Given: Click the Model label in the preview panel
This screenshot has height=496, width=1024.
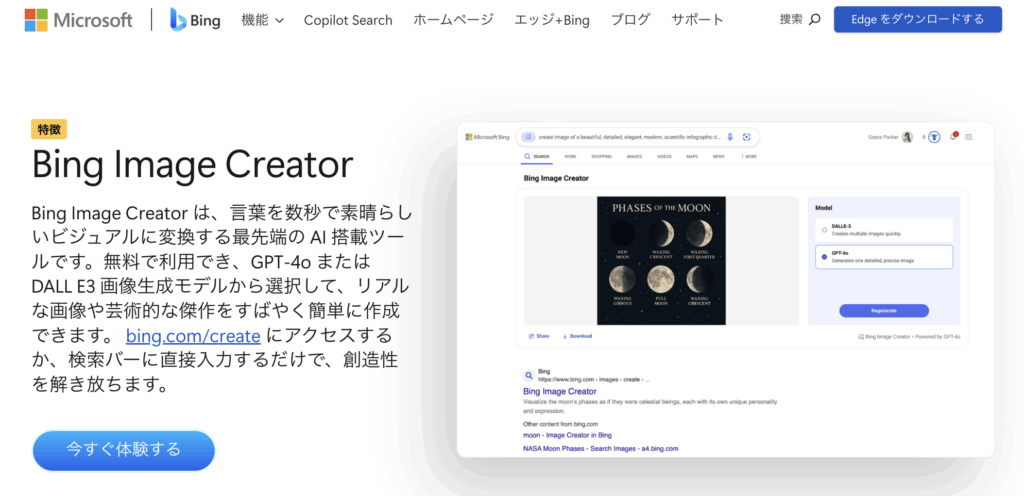Looking at the screenshot, I should click(824, 208).
